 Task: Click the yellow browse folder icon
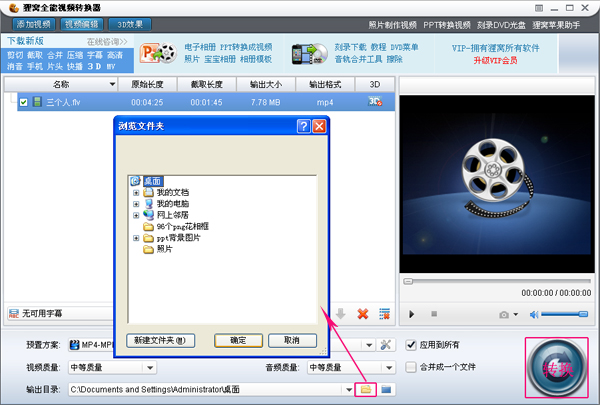click(x=366, y=390)
